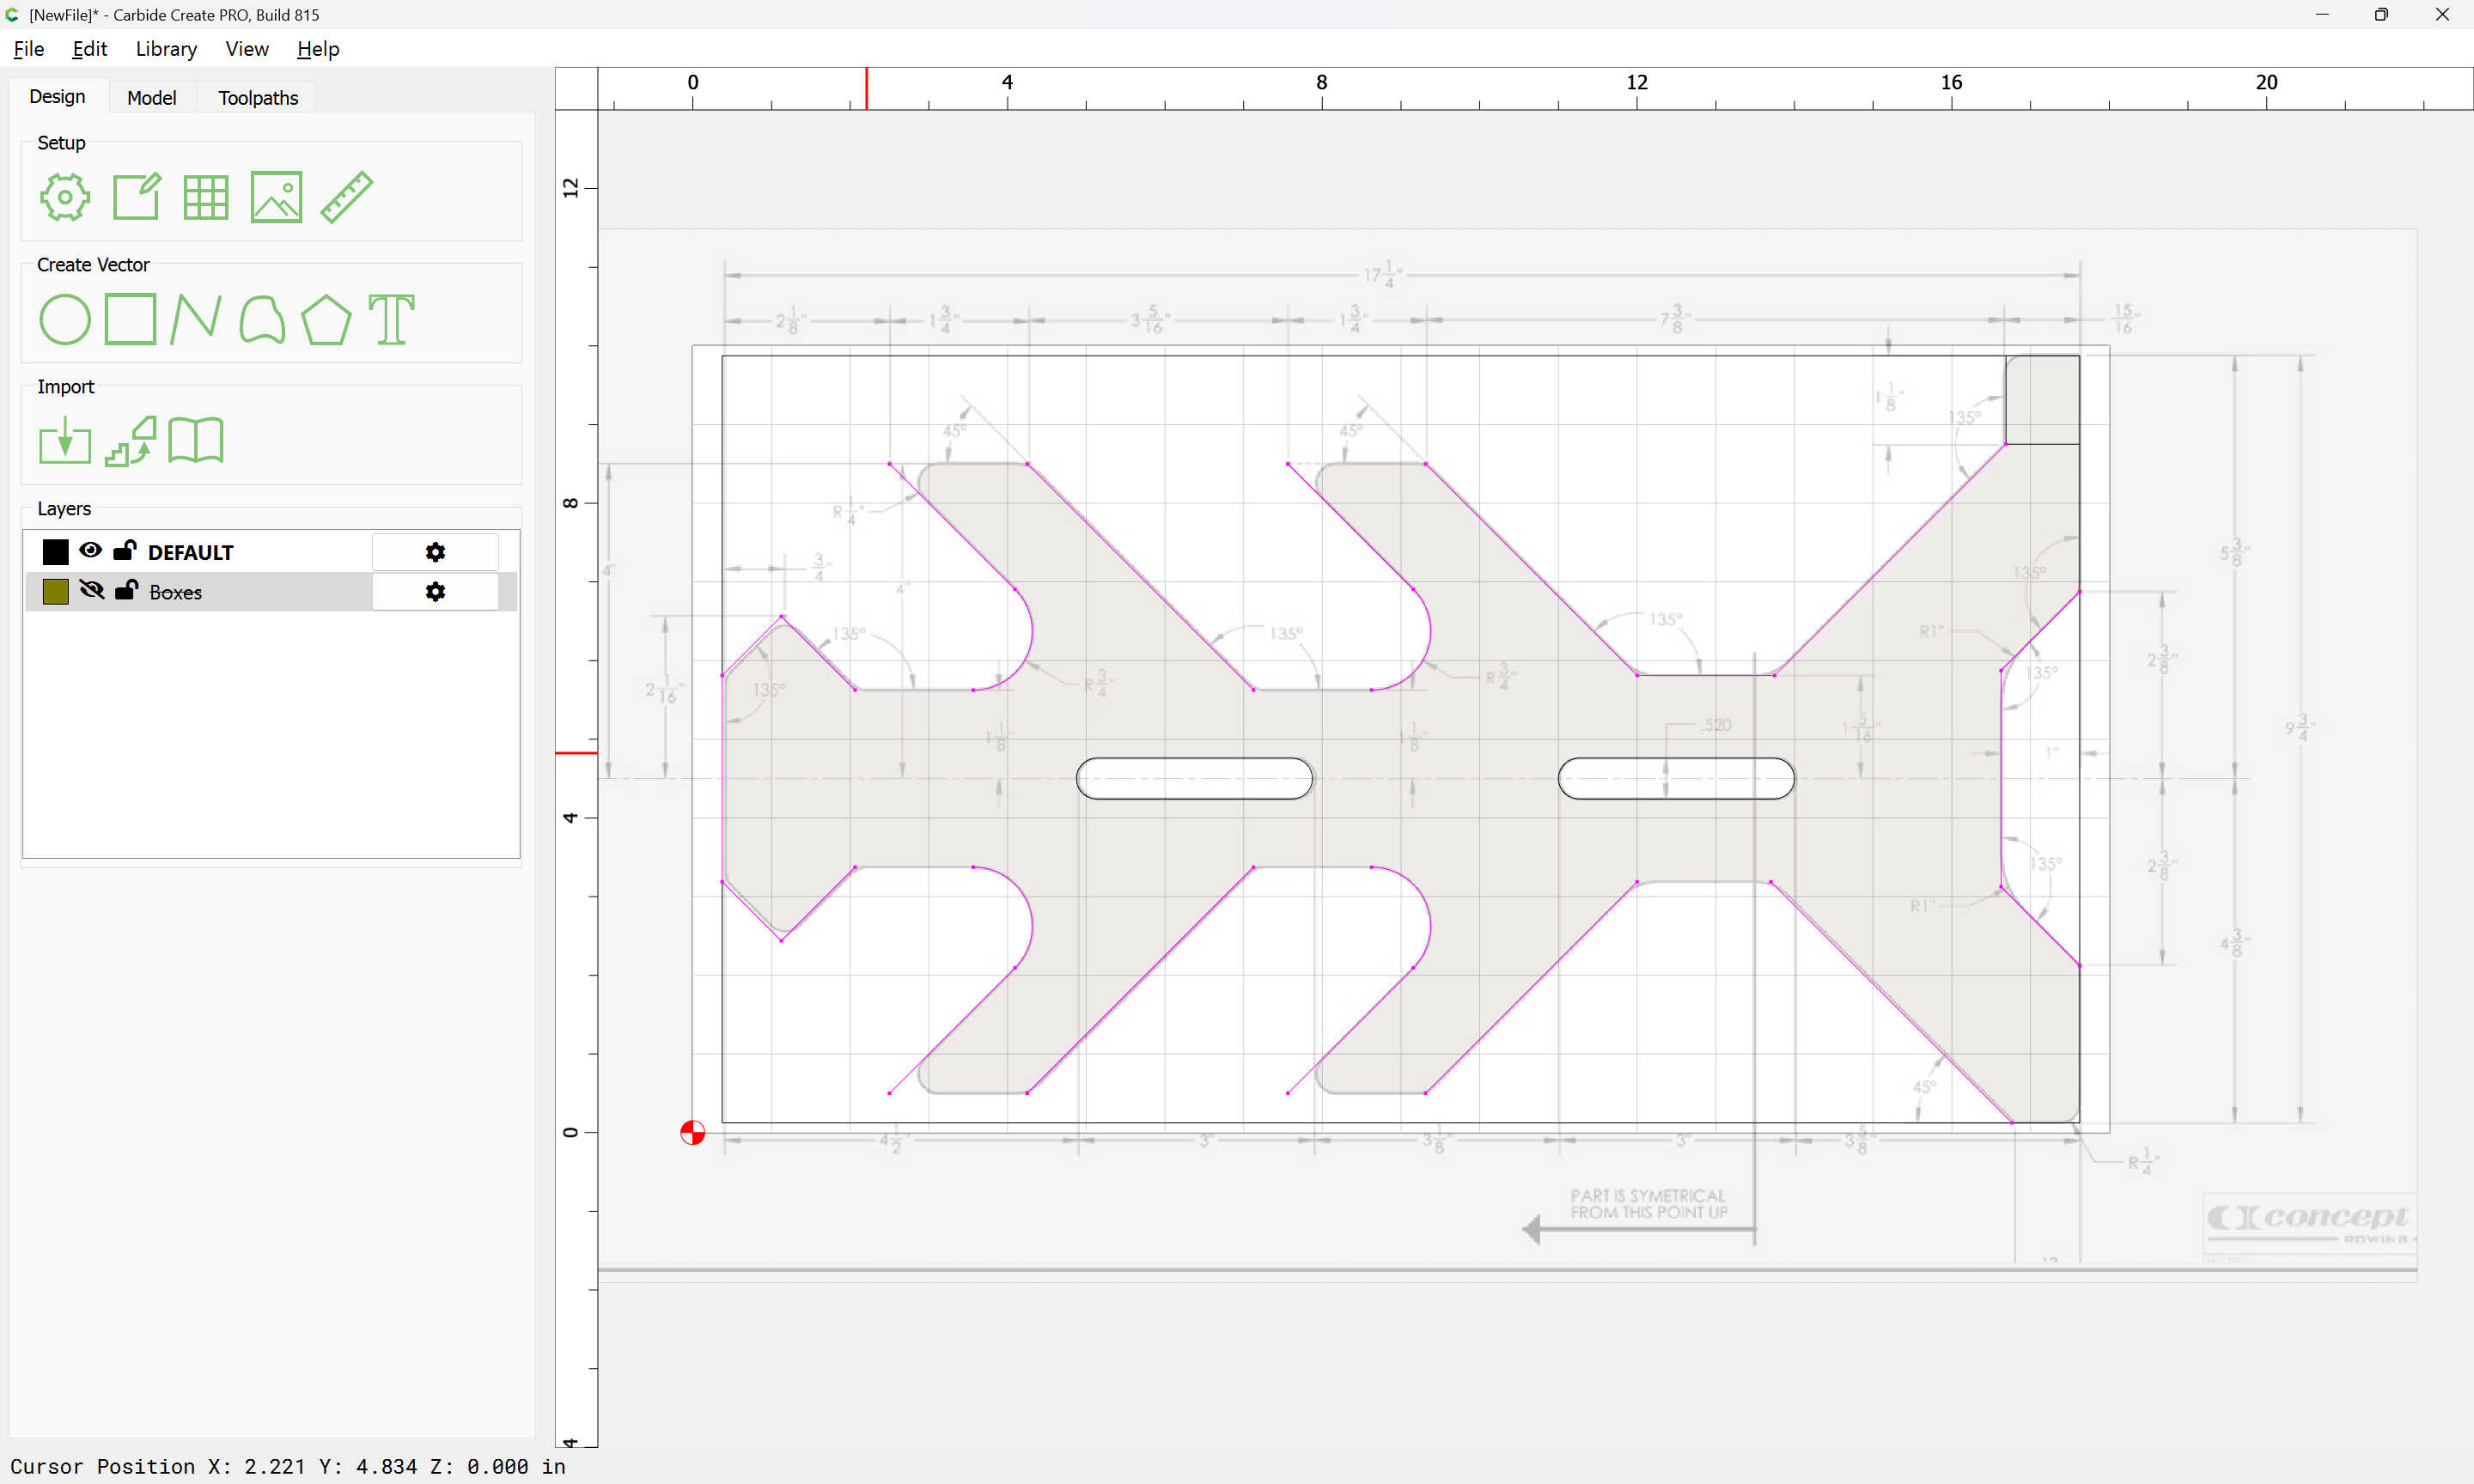Select the Curve drawing tool
The height and width of the screenshot is (1484, 2474).
pos(262,319)
